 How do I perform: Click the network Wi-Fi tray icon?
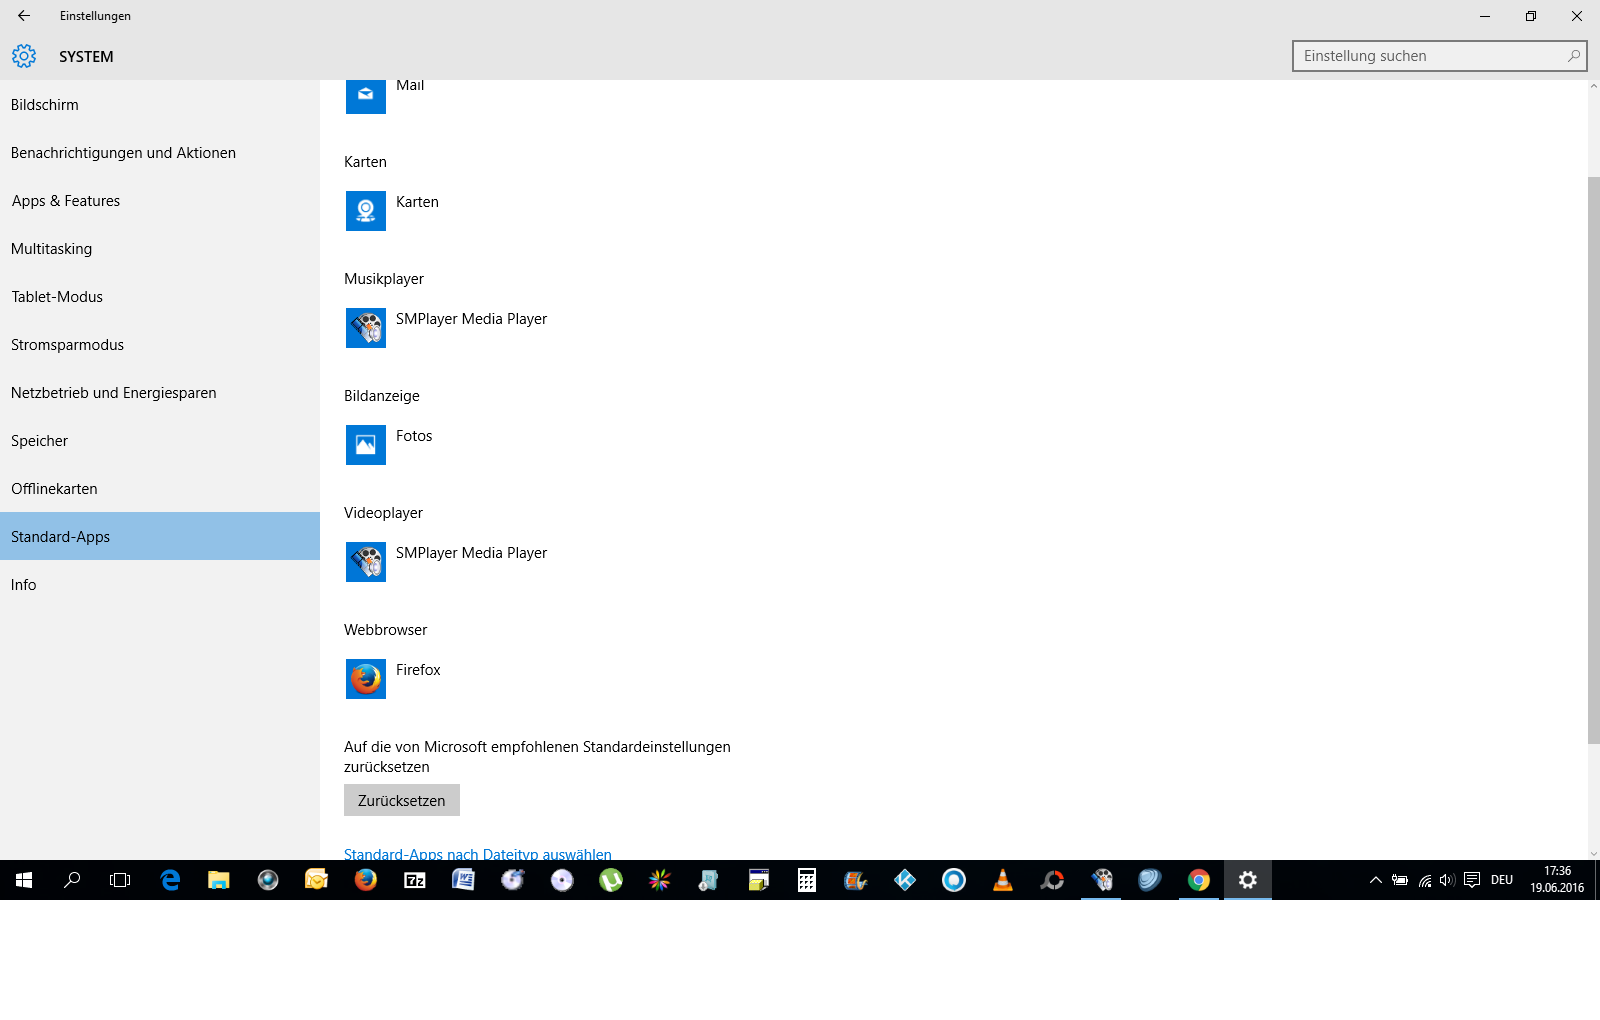coord(1424,880)
